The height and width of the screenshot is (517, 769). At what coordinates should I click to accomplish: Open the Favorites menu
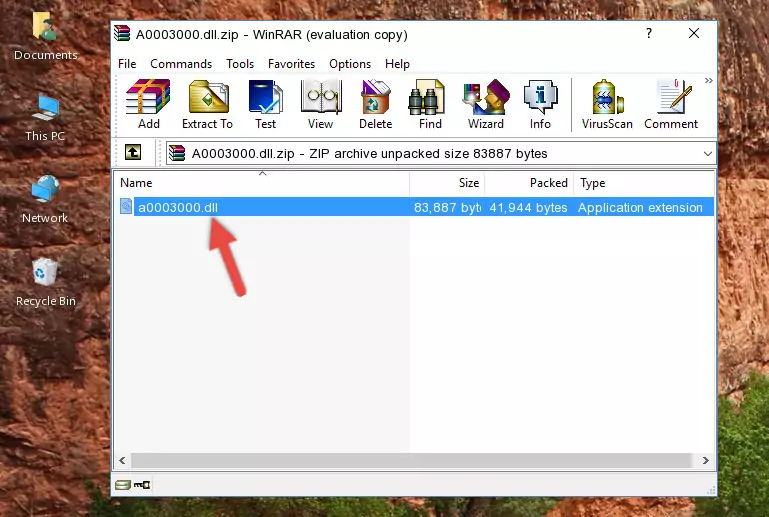(291, 64)
